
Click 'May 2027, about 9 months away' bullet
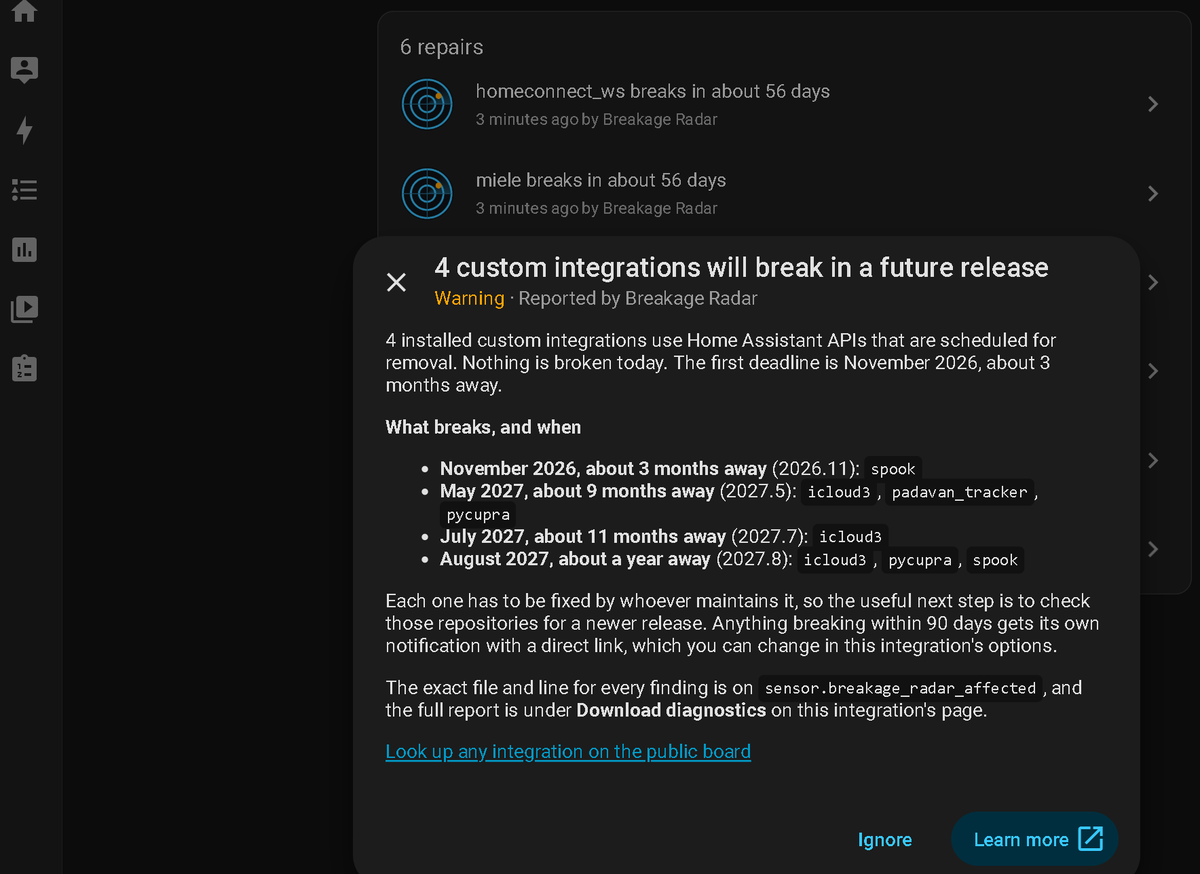coord(577,491)
